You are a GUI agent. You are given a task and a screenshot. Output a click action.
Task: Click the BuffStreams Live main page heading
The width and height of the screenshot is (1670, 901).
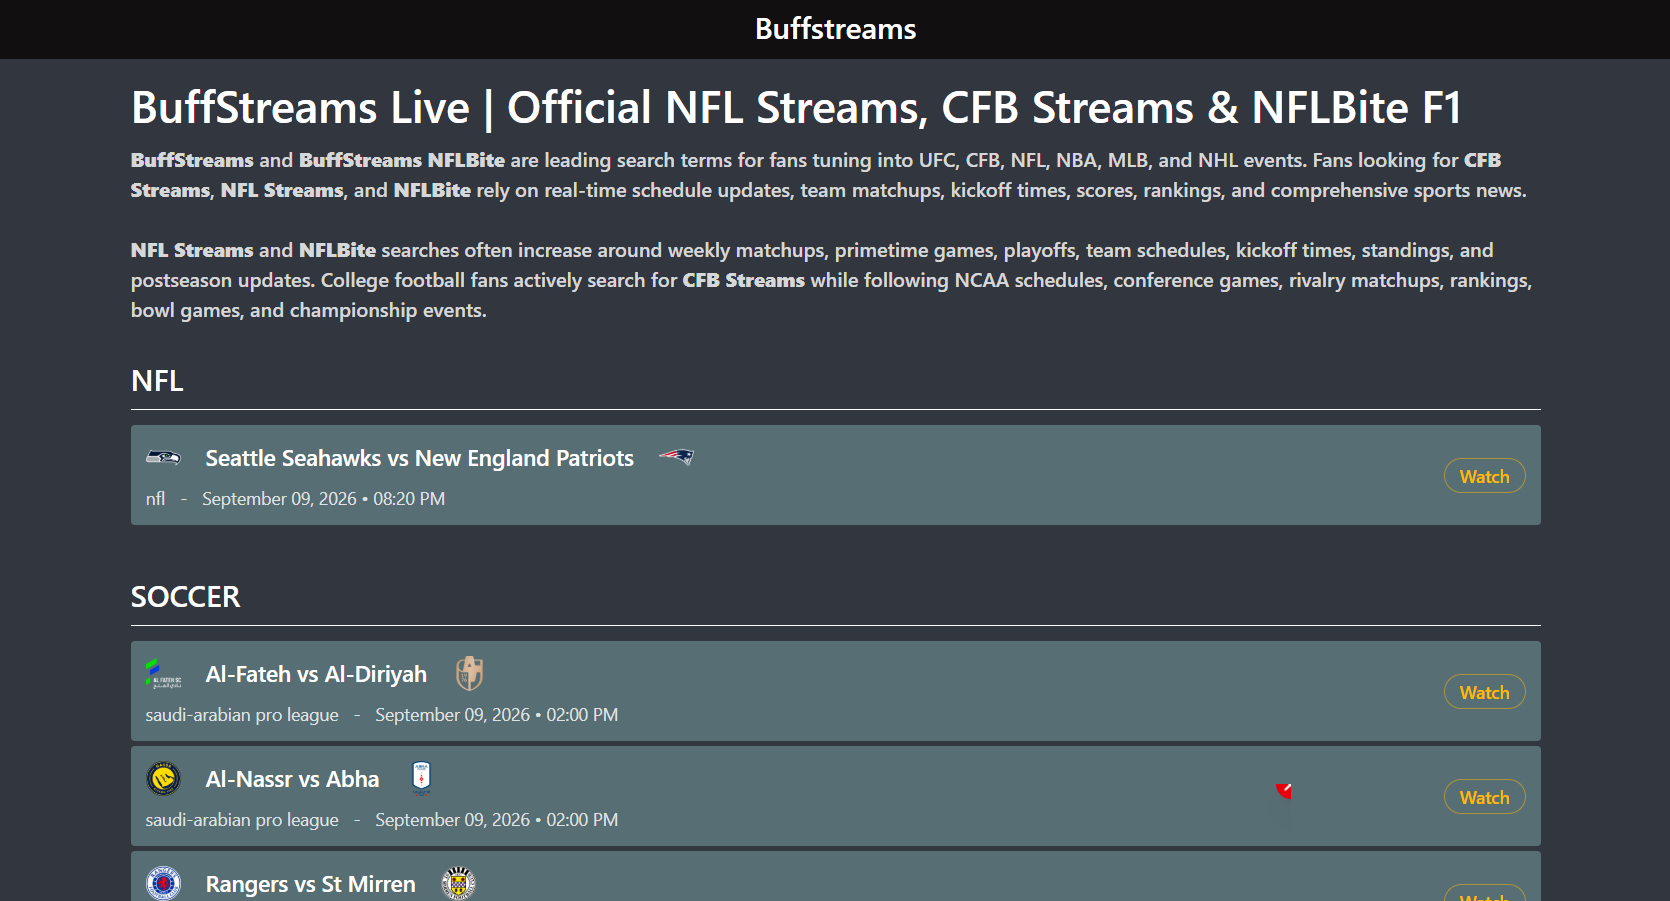(796, 108)
